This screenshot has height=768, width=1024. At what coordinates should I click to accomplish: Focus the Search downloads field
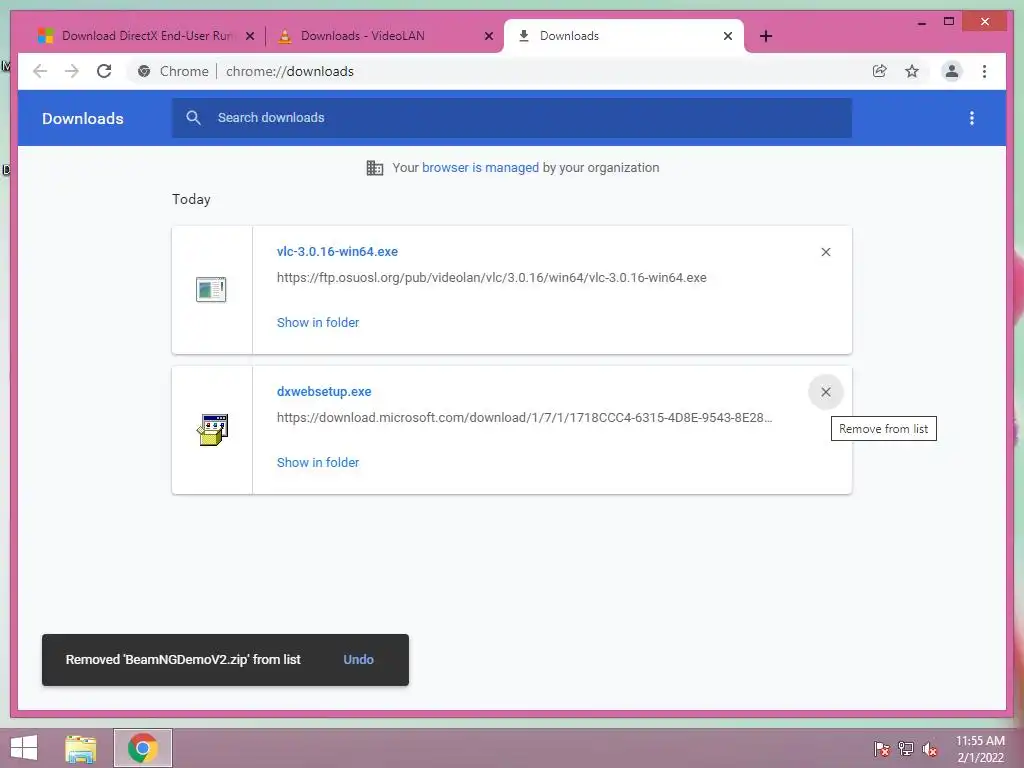[x=511, y=118]
